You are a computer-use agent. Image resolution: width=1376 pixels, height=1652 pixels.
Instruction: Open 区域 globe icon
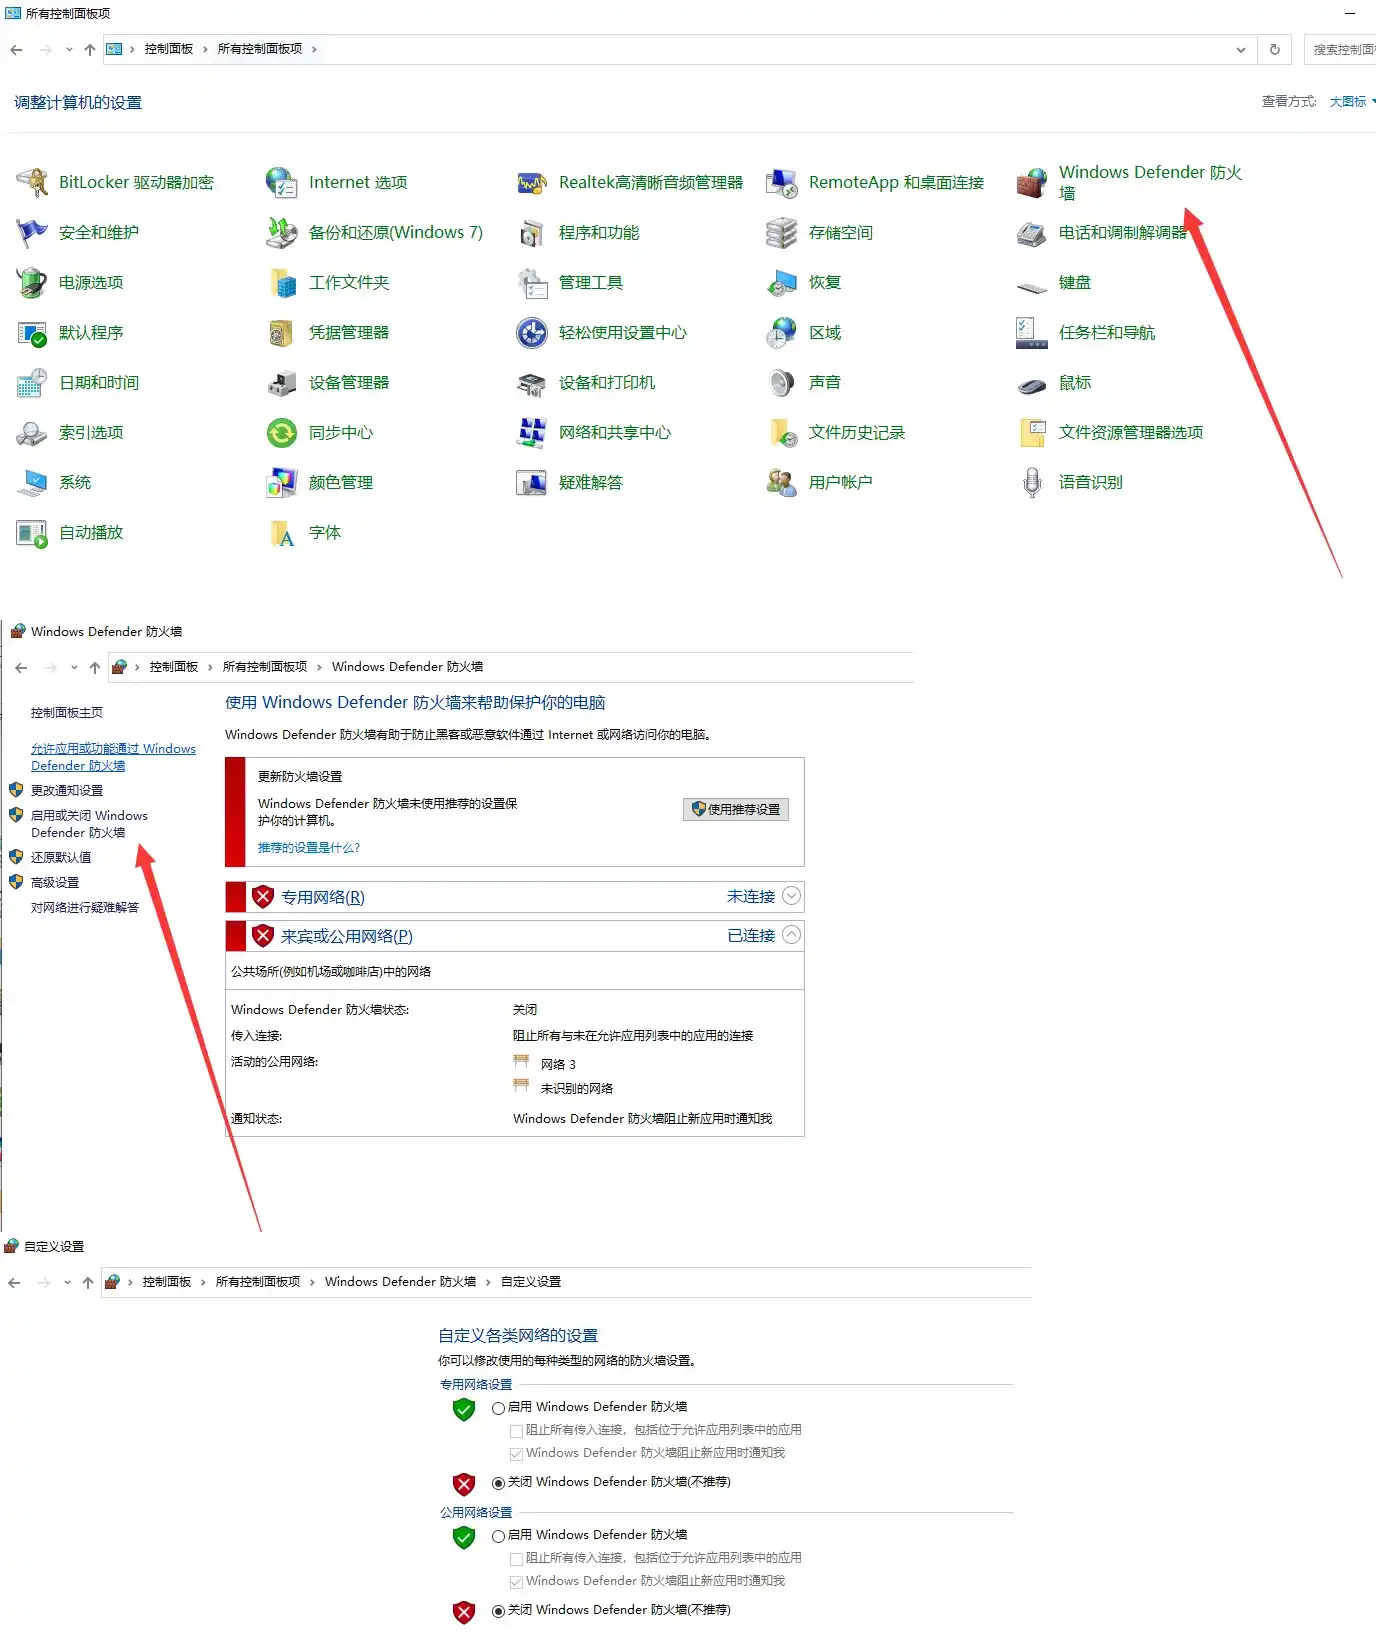pyautogui.click(x=782, y=333)
